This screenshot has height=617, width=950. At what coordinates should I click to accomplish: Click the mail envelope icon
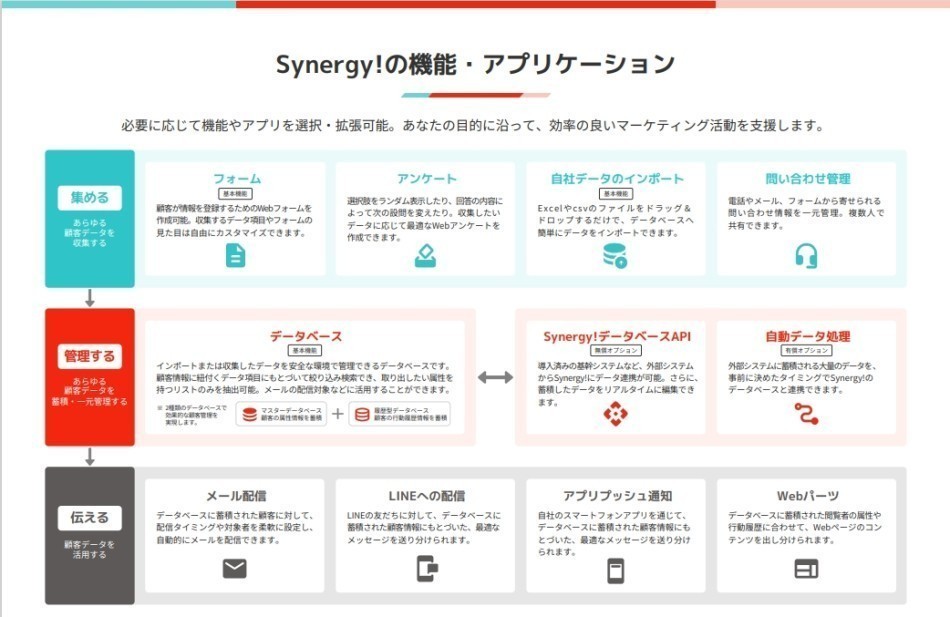[x=235, y=570]
